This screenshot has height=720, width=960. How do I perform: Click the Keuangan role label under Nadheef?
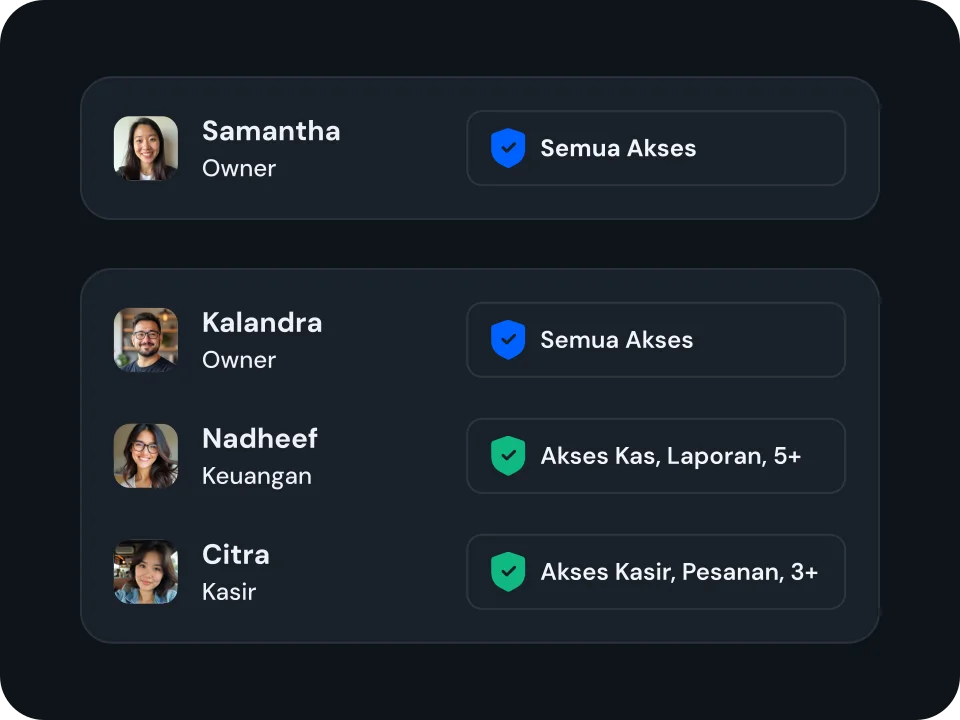point(257,476)
